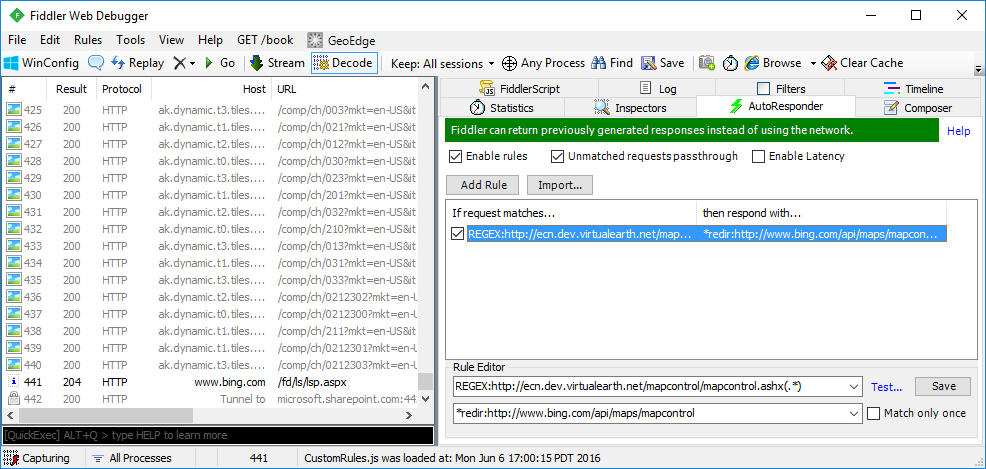Open the Edit menu

(x=50, y=40)
